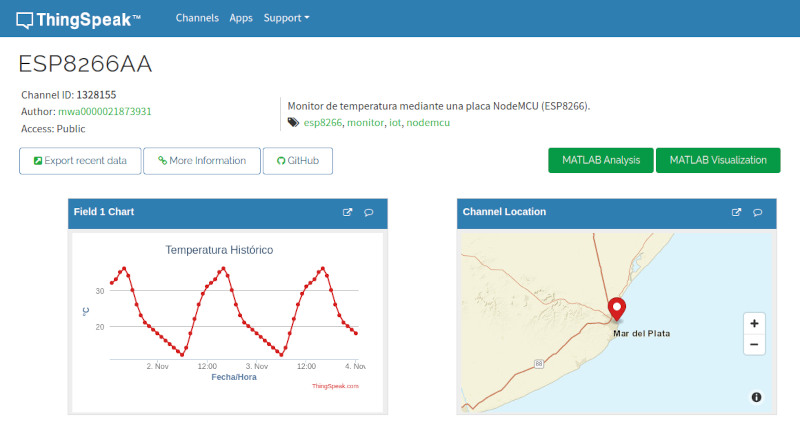
Task: Click the tags icon before esp8266
Action: [293, 122]
